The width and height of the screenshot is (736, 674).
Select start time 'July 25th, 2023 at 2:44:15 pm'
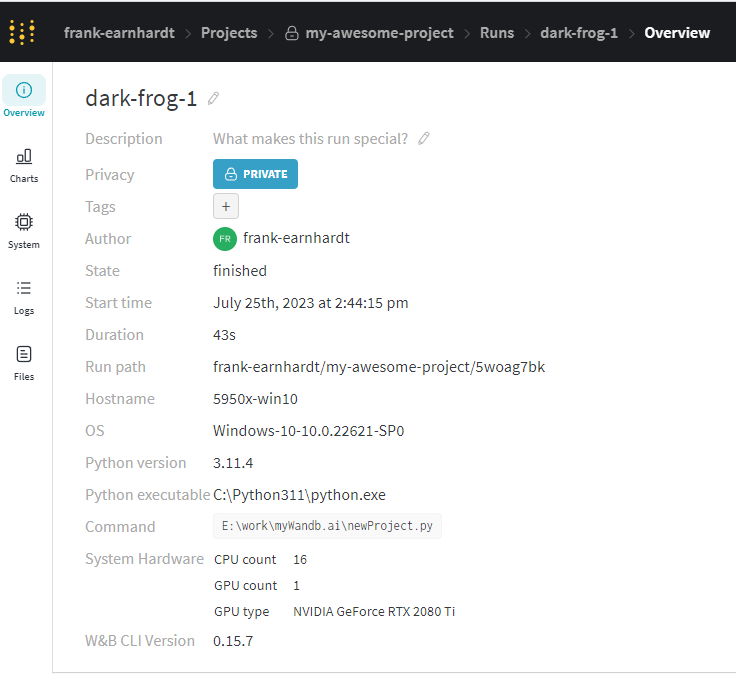pos(311,303)
